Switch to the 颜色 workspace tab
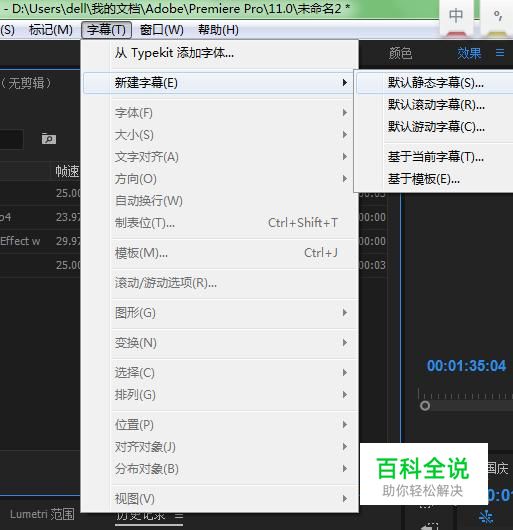The height and width of the screenshot is (530, 513). click(400, 53)
